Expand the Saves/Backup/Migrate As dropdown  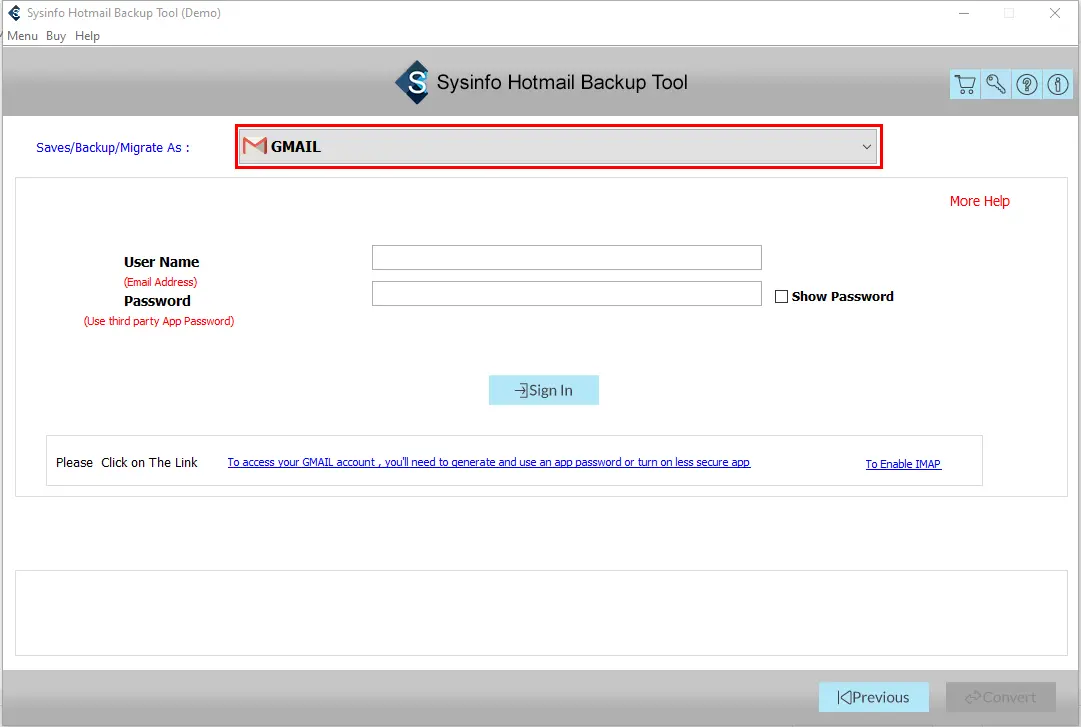[558, 146]
